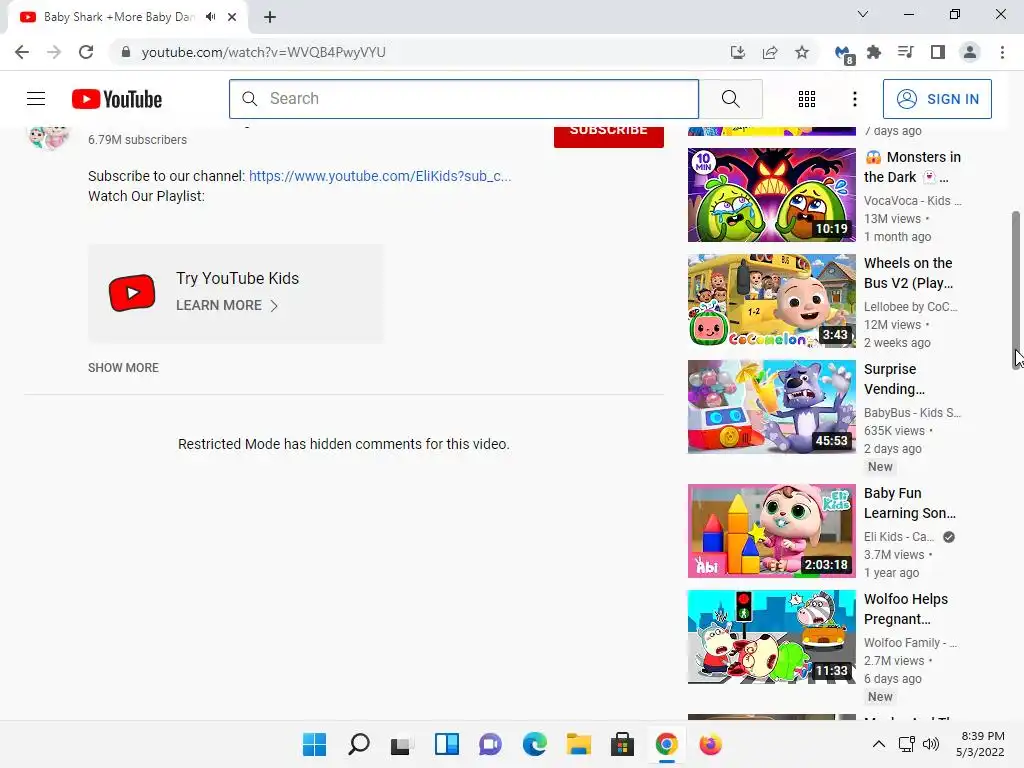1024x768 pixels.
Task: Open the YouTube apps grid icon
Action: pyautogui.click(x=807, y=99)
